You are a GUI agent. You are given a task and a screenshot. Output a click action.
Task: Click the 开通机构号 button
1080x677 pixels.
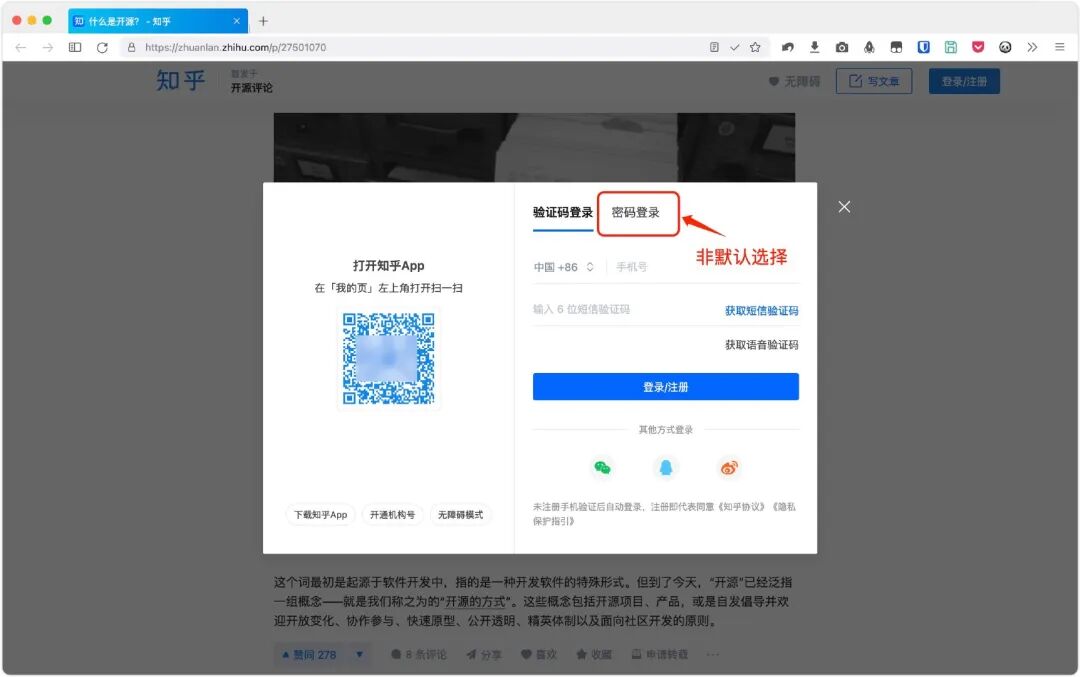[x=393, y=515]
